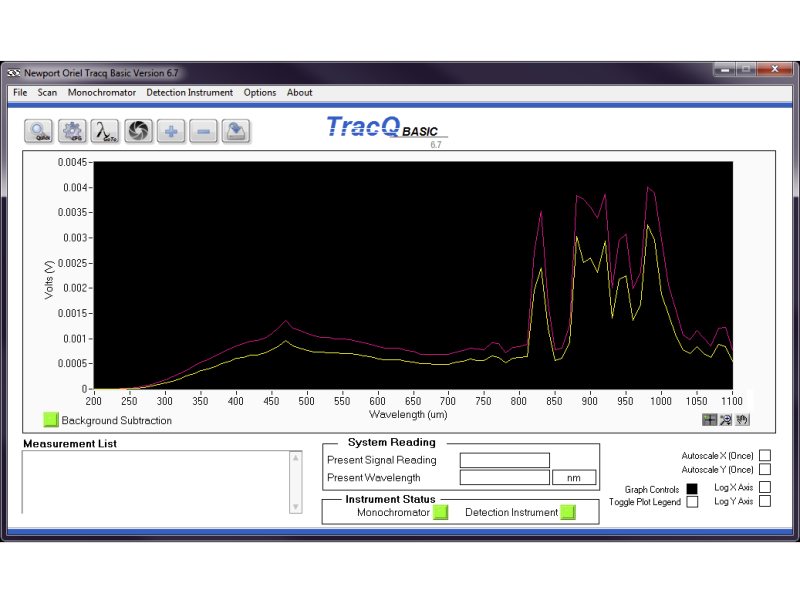800x600 pixels.
Task: Click the save data toolbar icon
Action: tap(236, 131)
